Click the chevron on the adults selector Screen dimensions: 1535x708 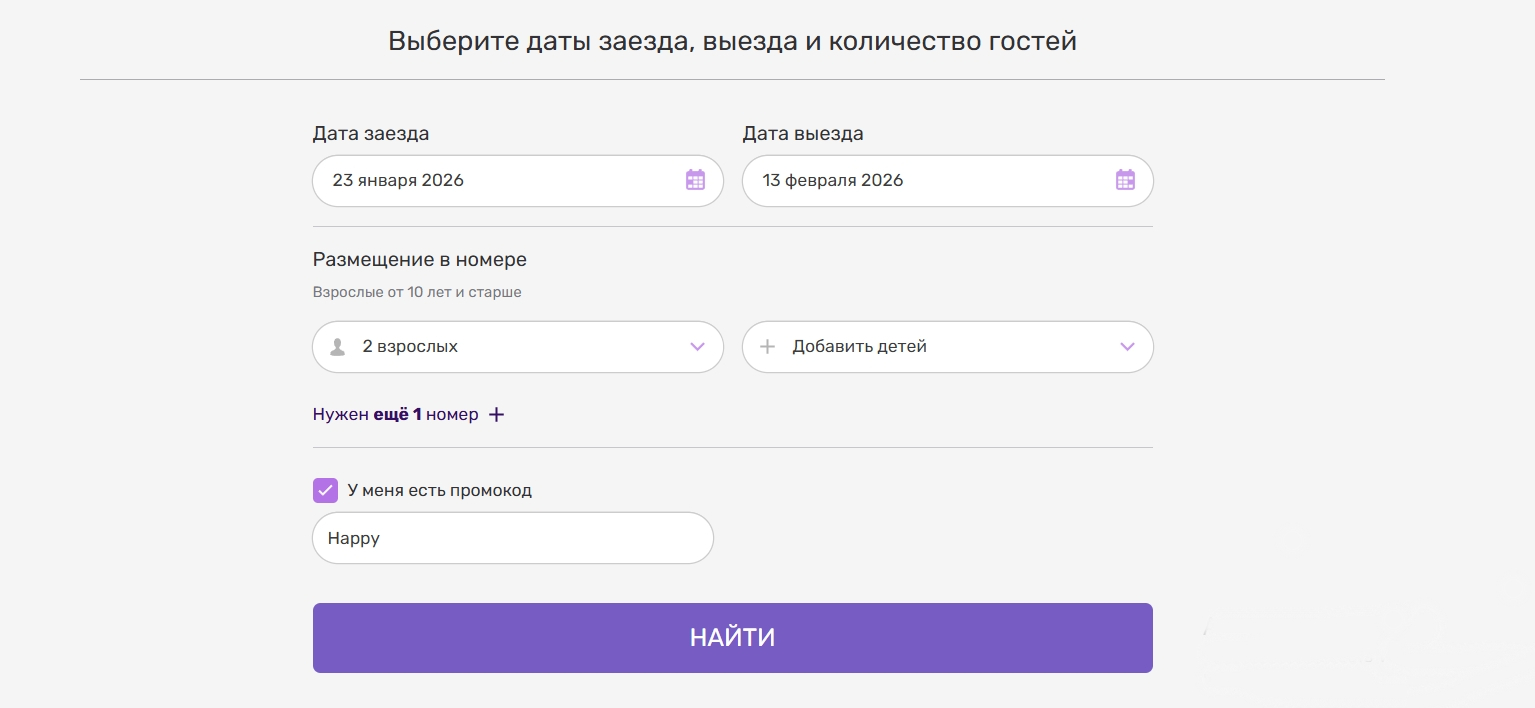click(x=697, y=346)
